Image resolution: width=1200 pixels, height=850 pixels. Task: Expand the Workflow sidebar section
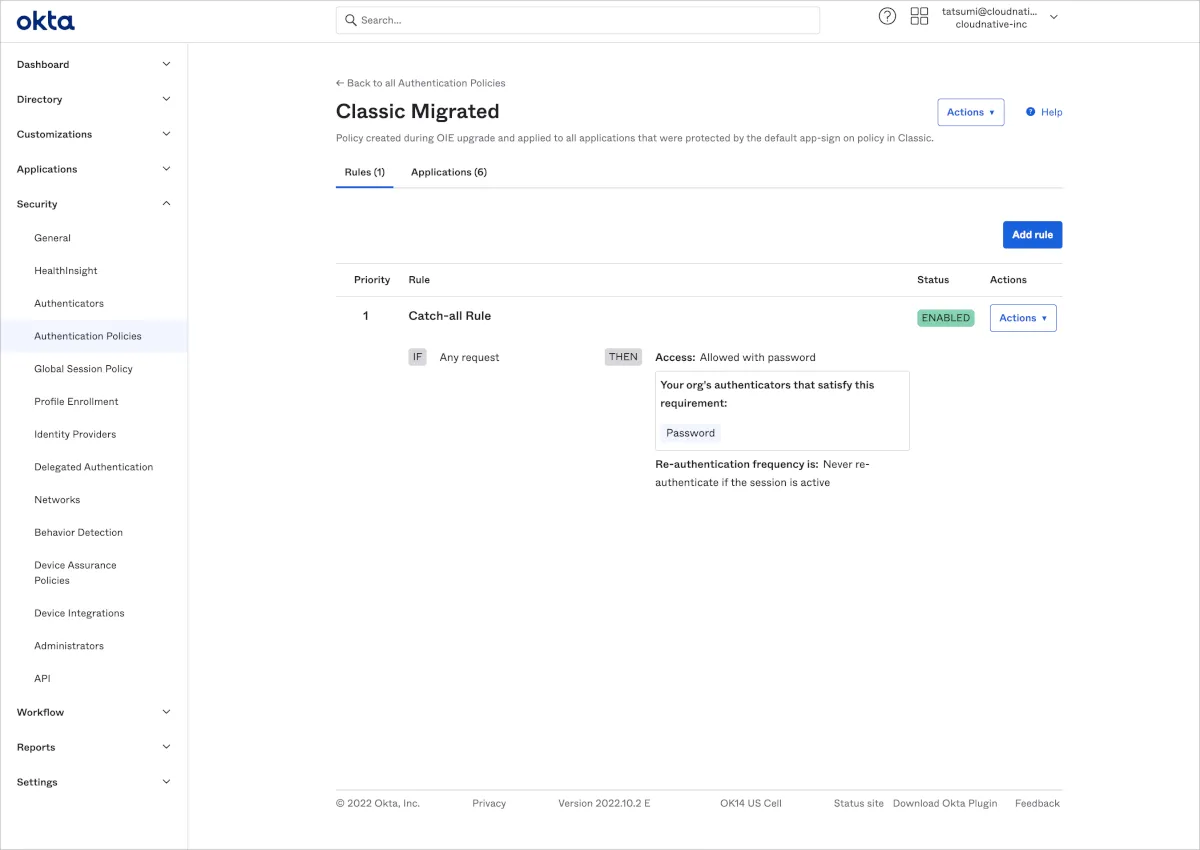pos(166,712)
